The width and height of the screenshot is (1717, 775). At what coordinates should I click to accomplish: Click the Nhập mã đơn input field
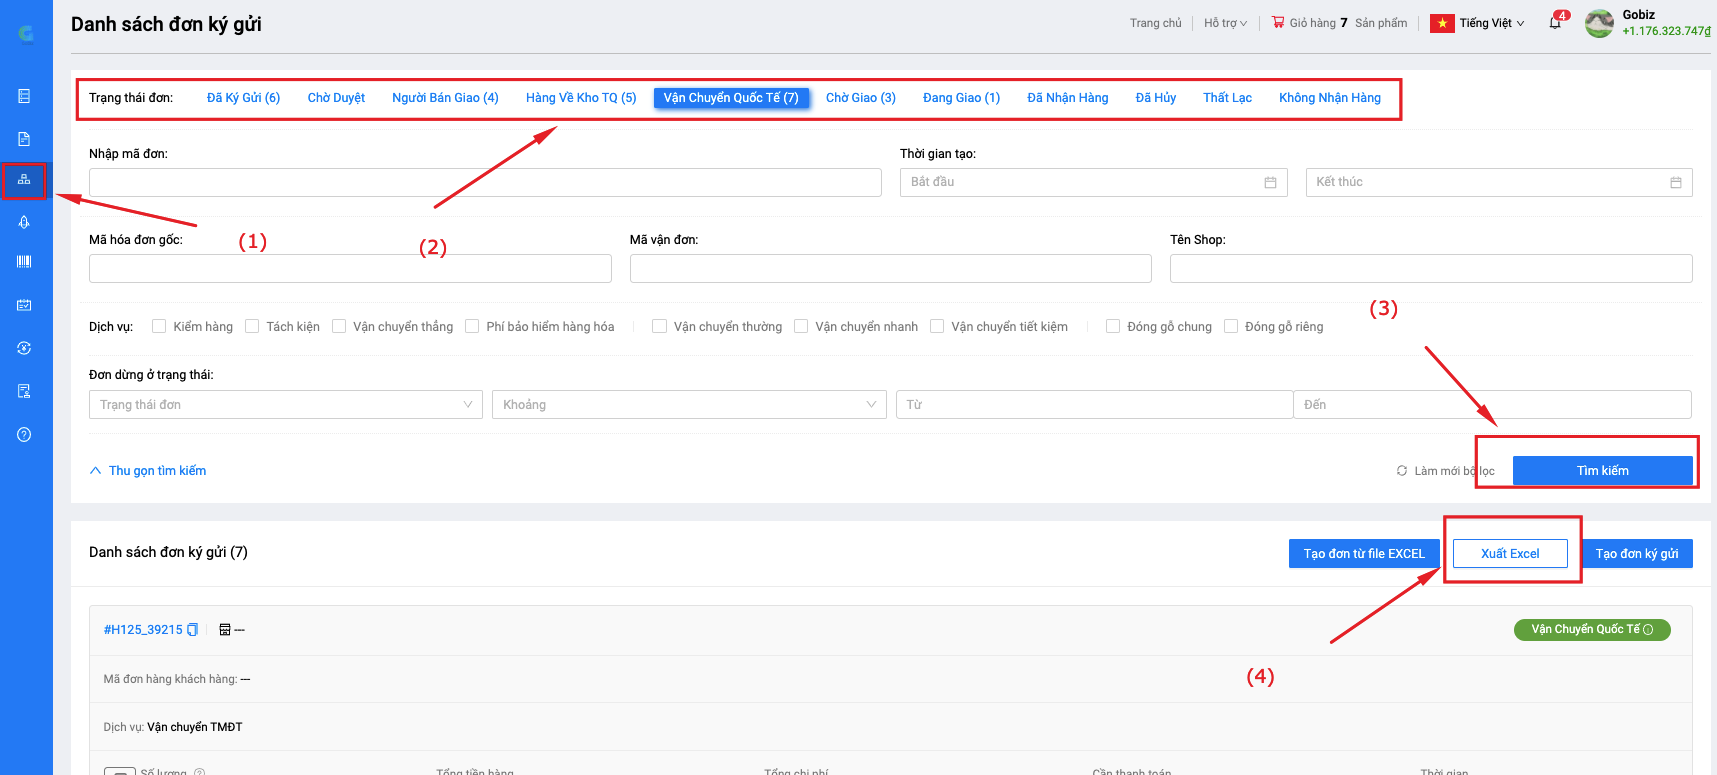(x=485, y=182)
